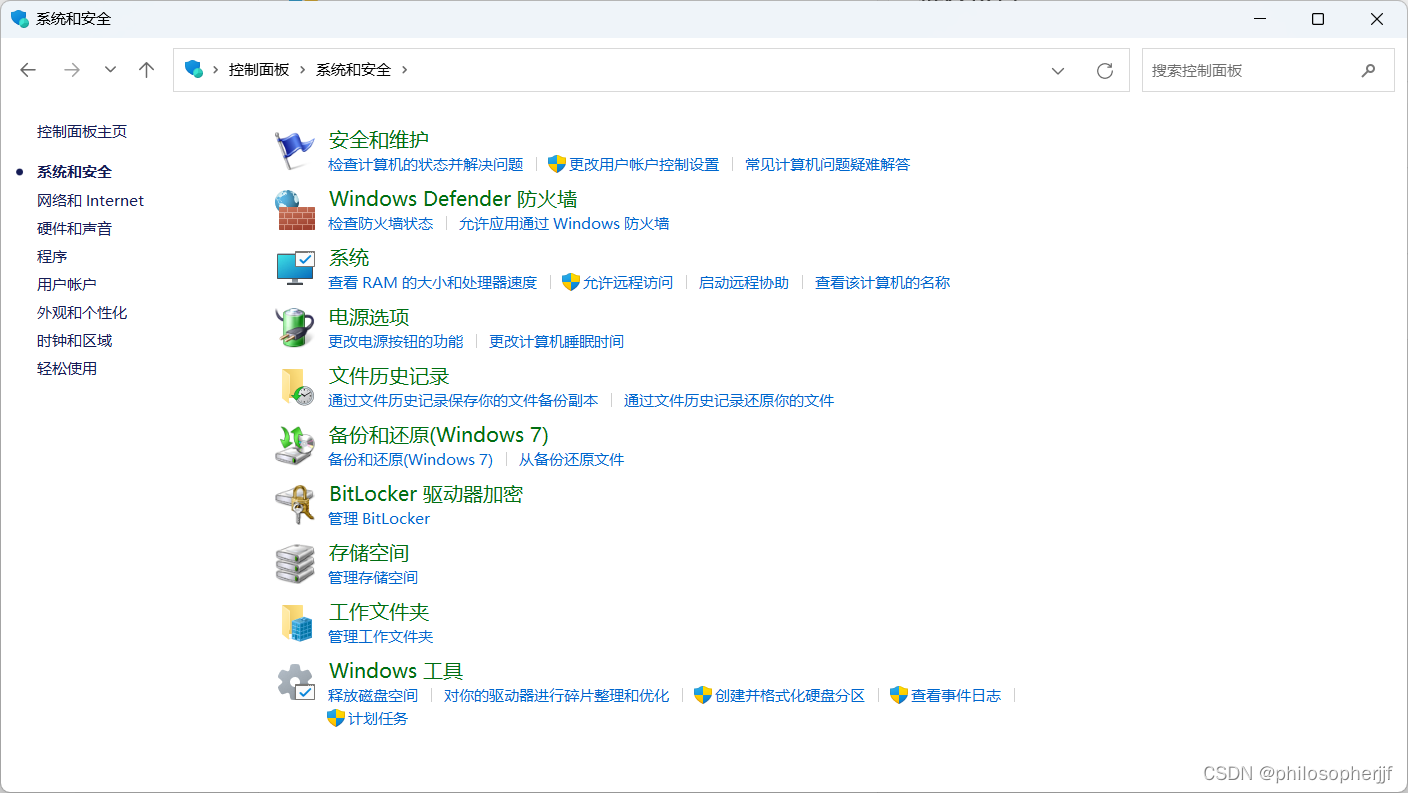The width and height of the screenshot is (1408, 793).
Task: Click 检查防火墙状态 link
Action: (381, 223)
